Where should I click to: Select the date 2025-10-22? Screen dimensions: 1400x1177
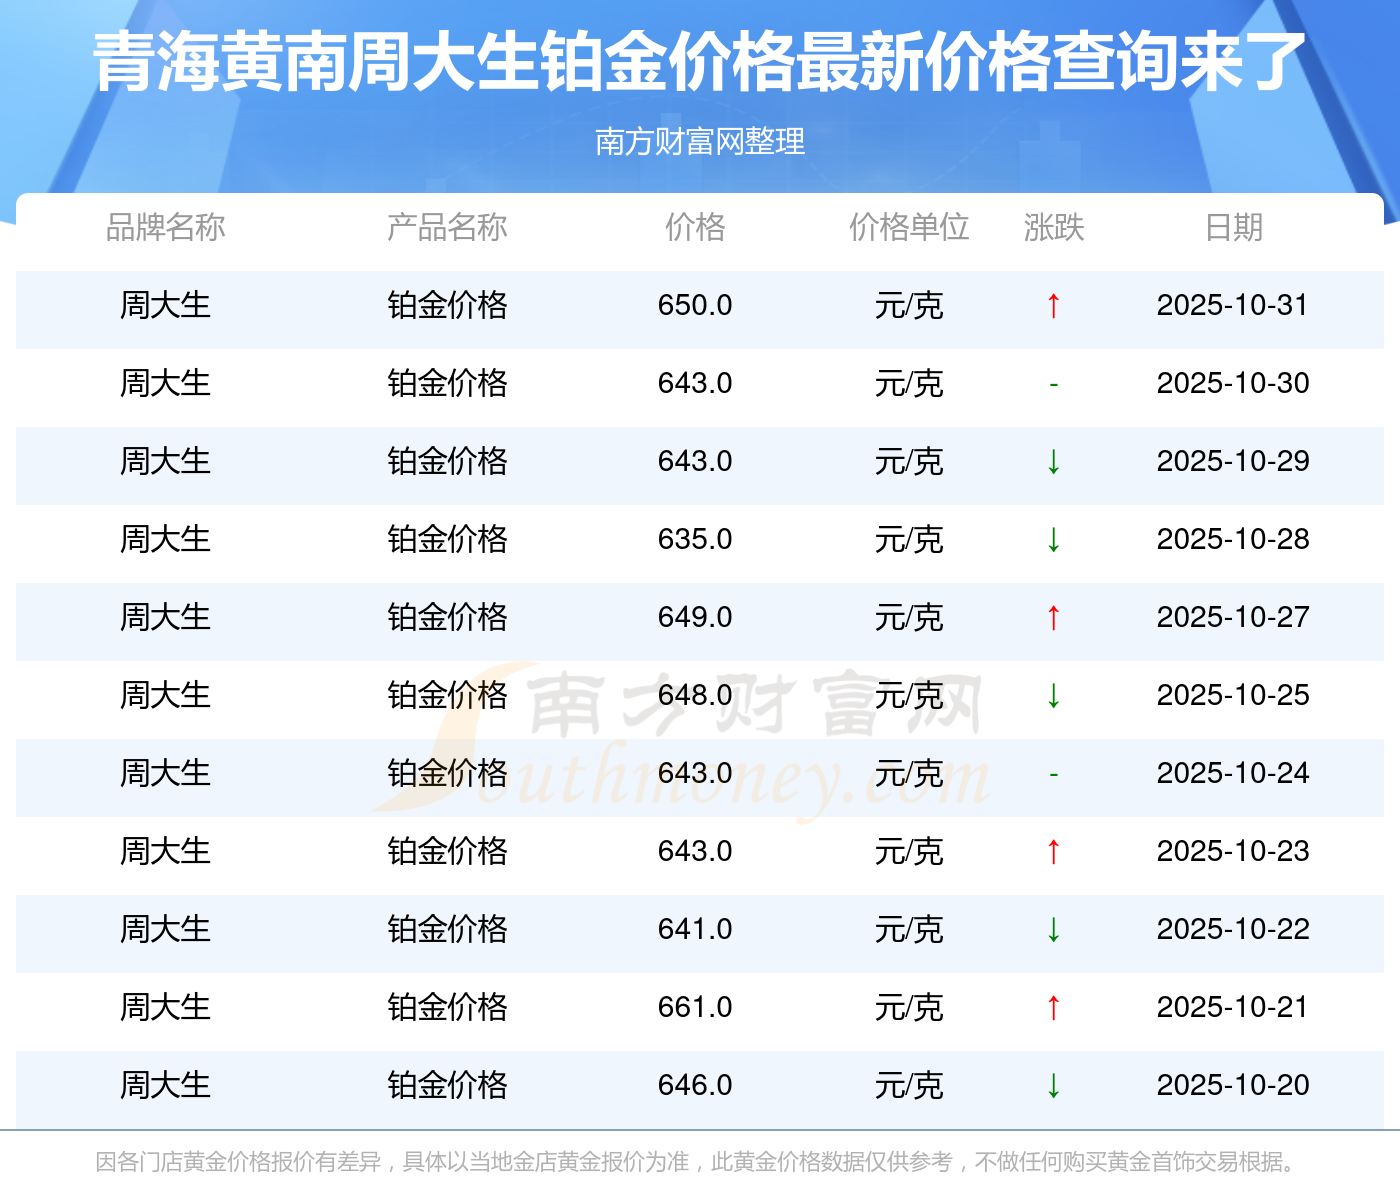(x=1233, y=929)
